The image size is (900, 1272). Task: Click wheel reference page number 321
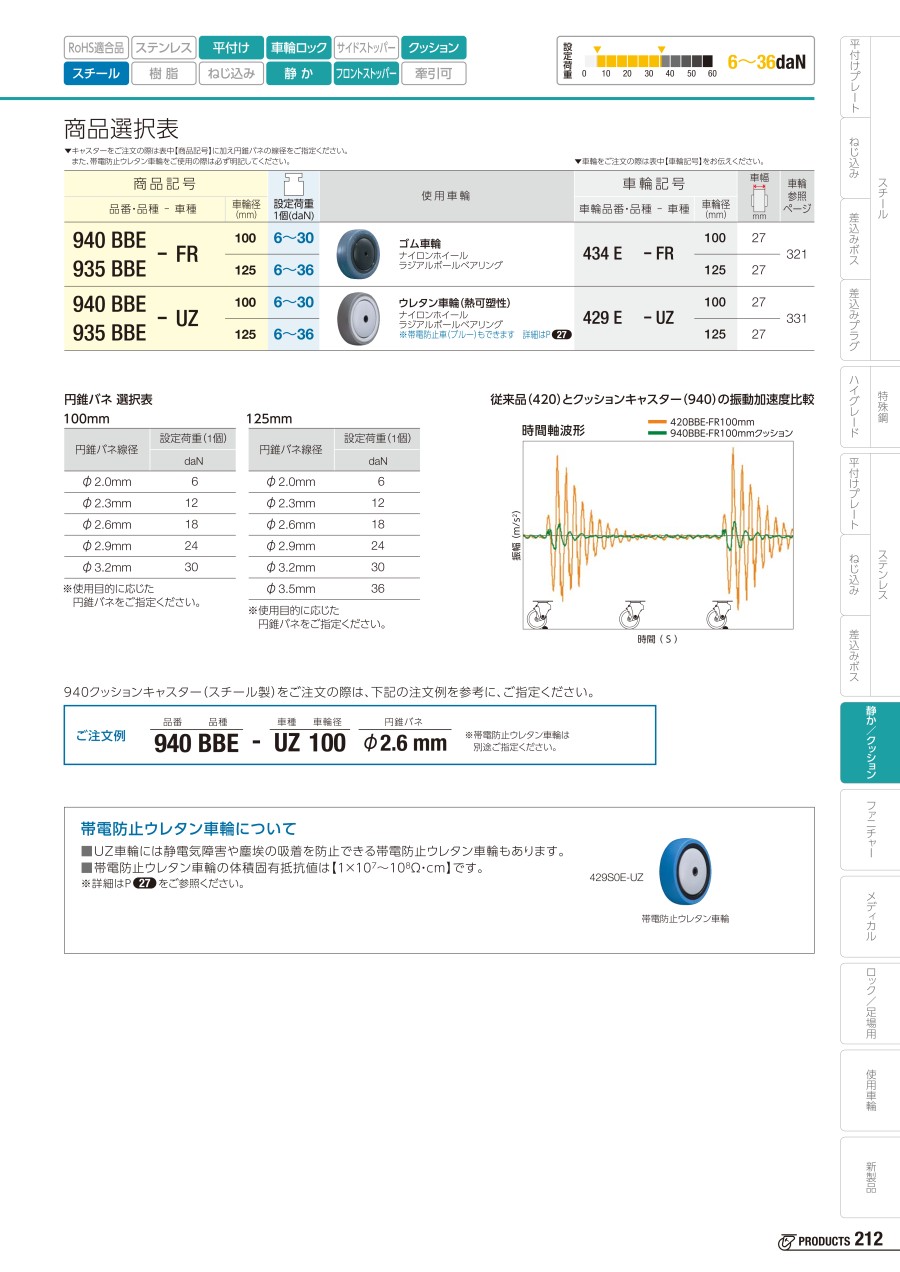(797, 254)
